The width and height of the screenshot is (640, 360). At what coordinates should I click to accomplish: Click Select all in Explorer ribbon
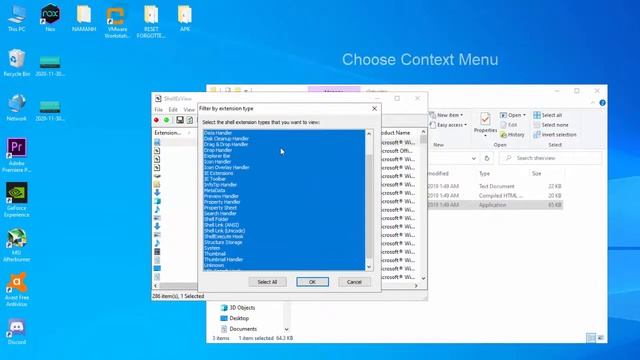pyautogui.click(x=547, y=115)
